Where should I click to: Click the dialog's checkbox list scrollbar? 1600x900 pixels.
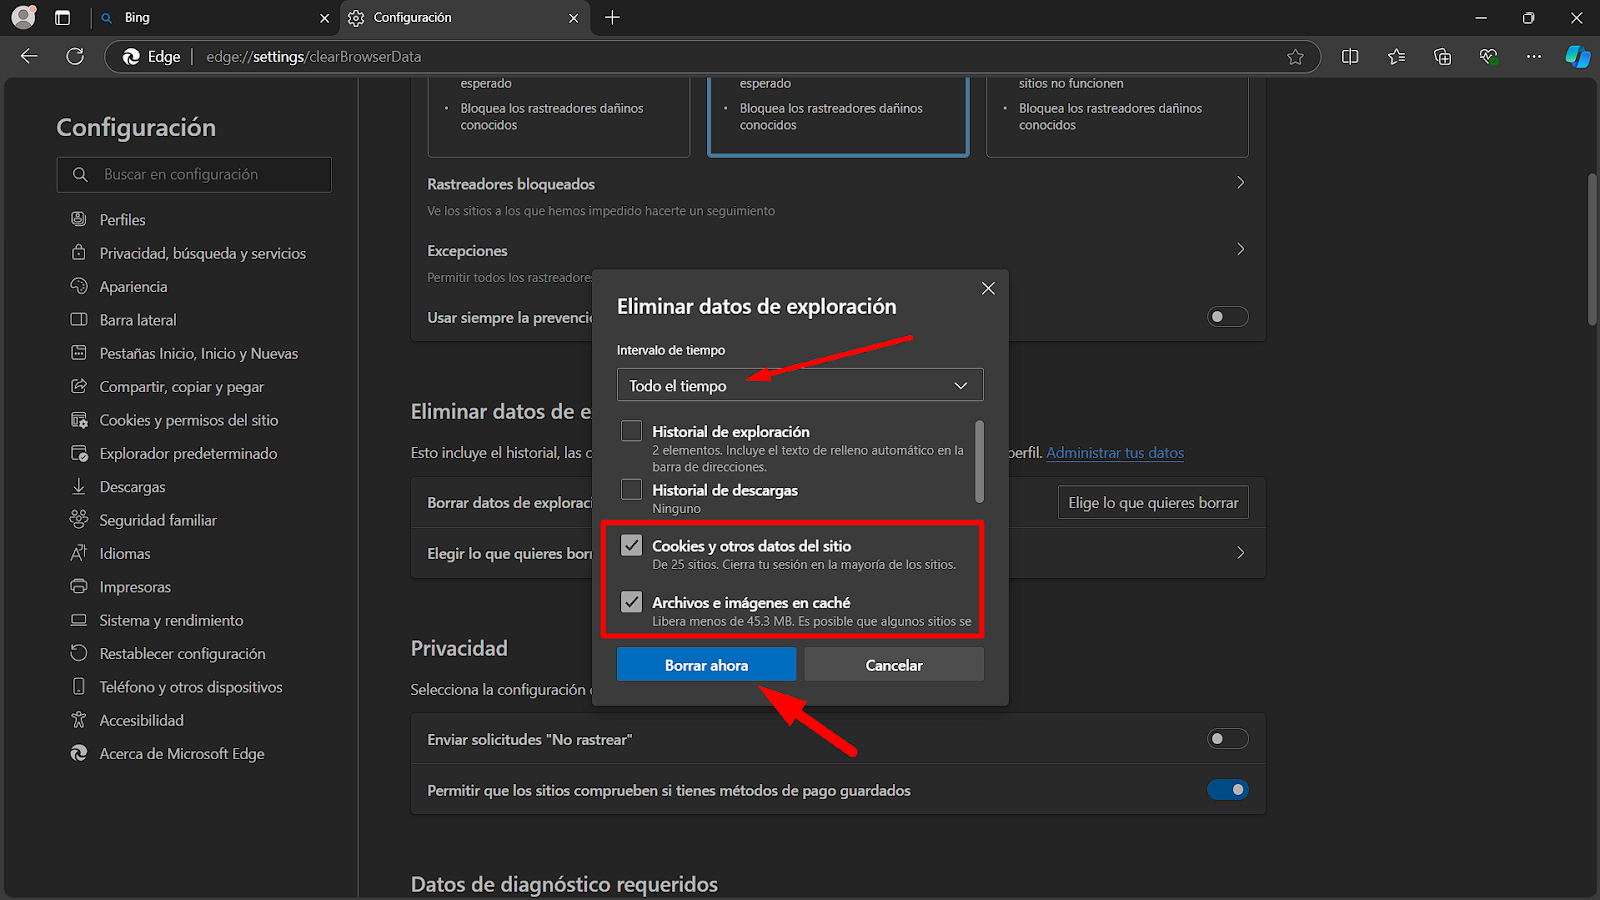coord(979,461)
